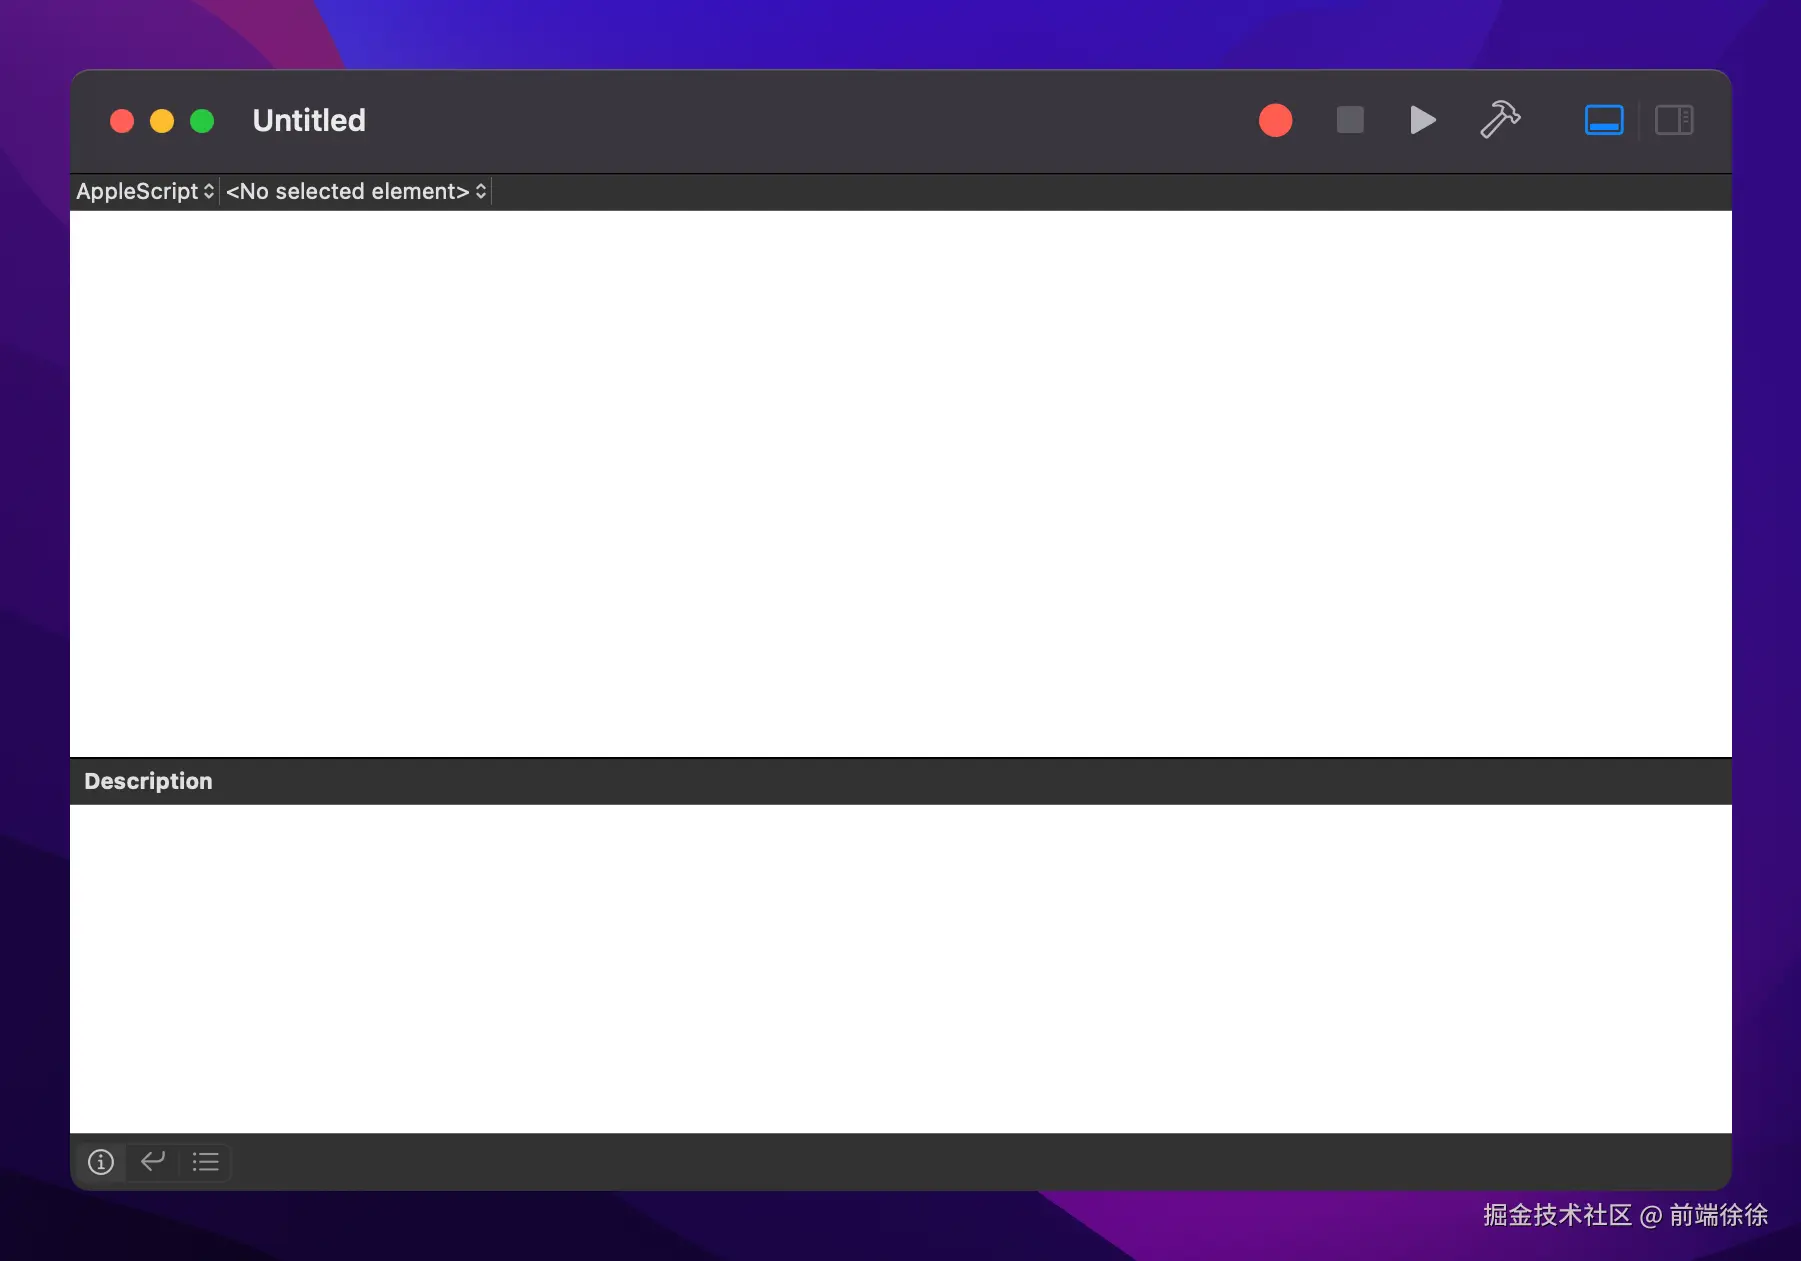
Task: Minimize the Untitled window
Action: (x=162, y=121)
